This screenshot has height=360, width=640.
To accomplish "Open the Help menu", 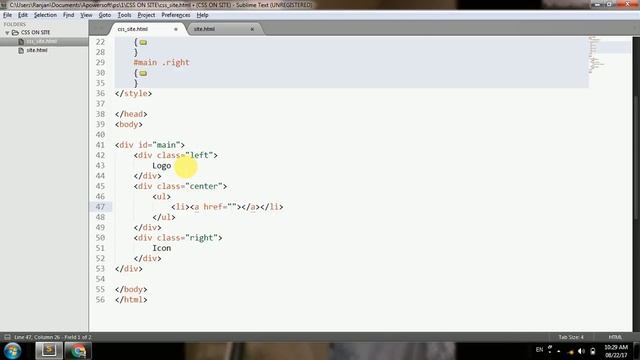I will (202, 15).
